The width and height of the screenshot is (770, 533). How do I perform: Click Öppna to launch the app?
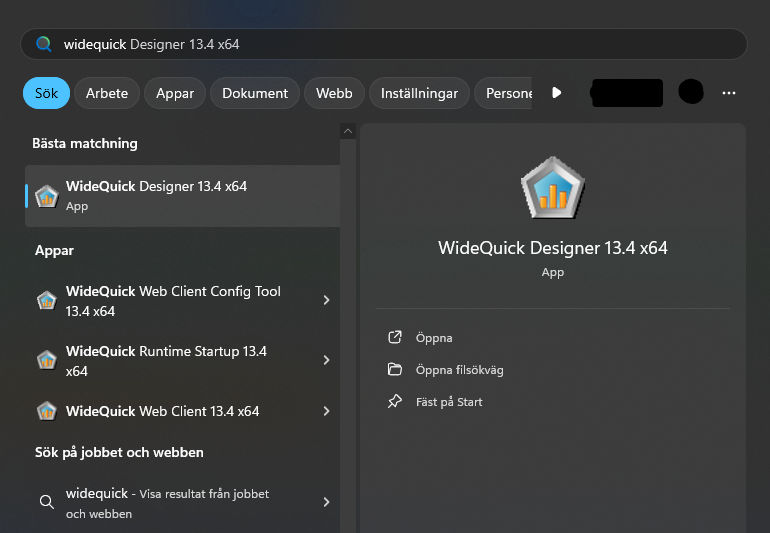pos(434,338)
